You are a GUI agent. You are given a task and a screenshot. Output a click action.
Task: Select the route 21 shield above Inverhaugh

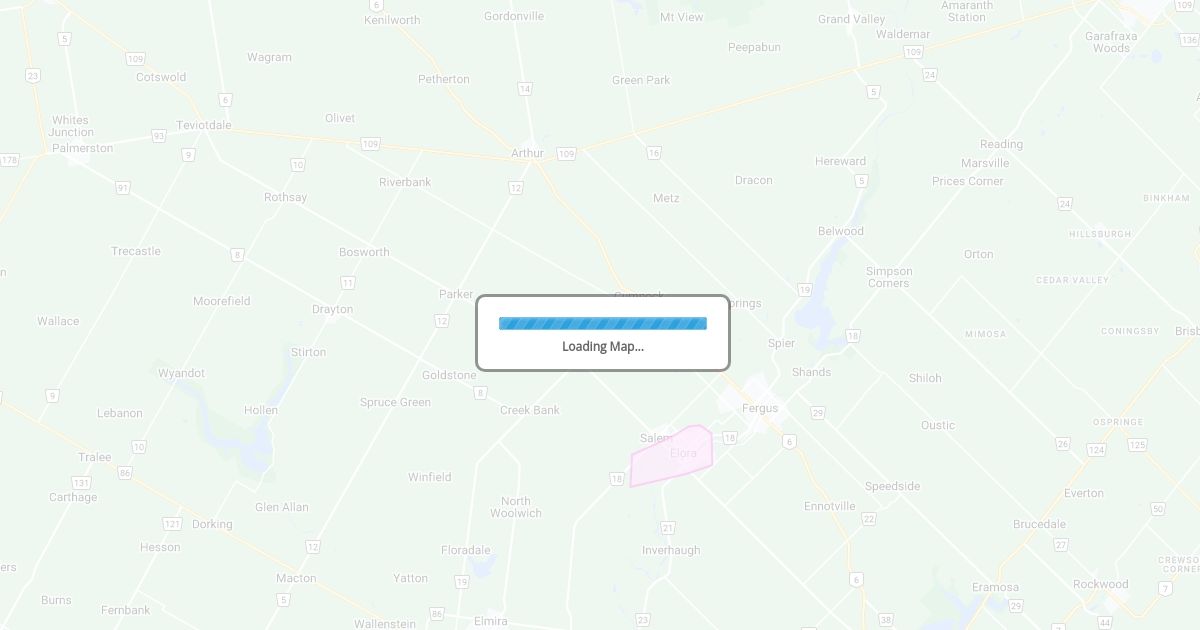point(668,528)
